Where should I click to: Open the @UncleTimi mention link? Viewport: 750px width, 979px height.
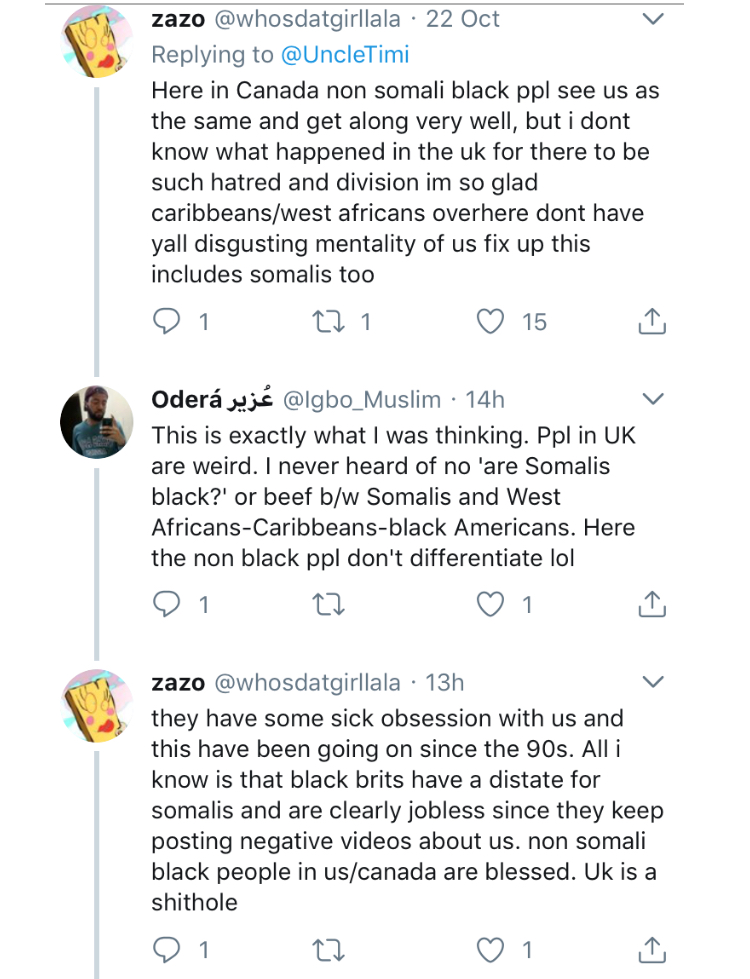pyautogui.click(x=345, y=54)
